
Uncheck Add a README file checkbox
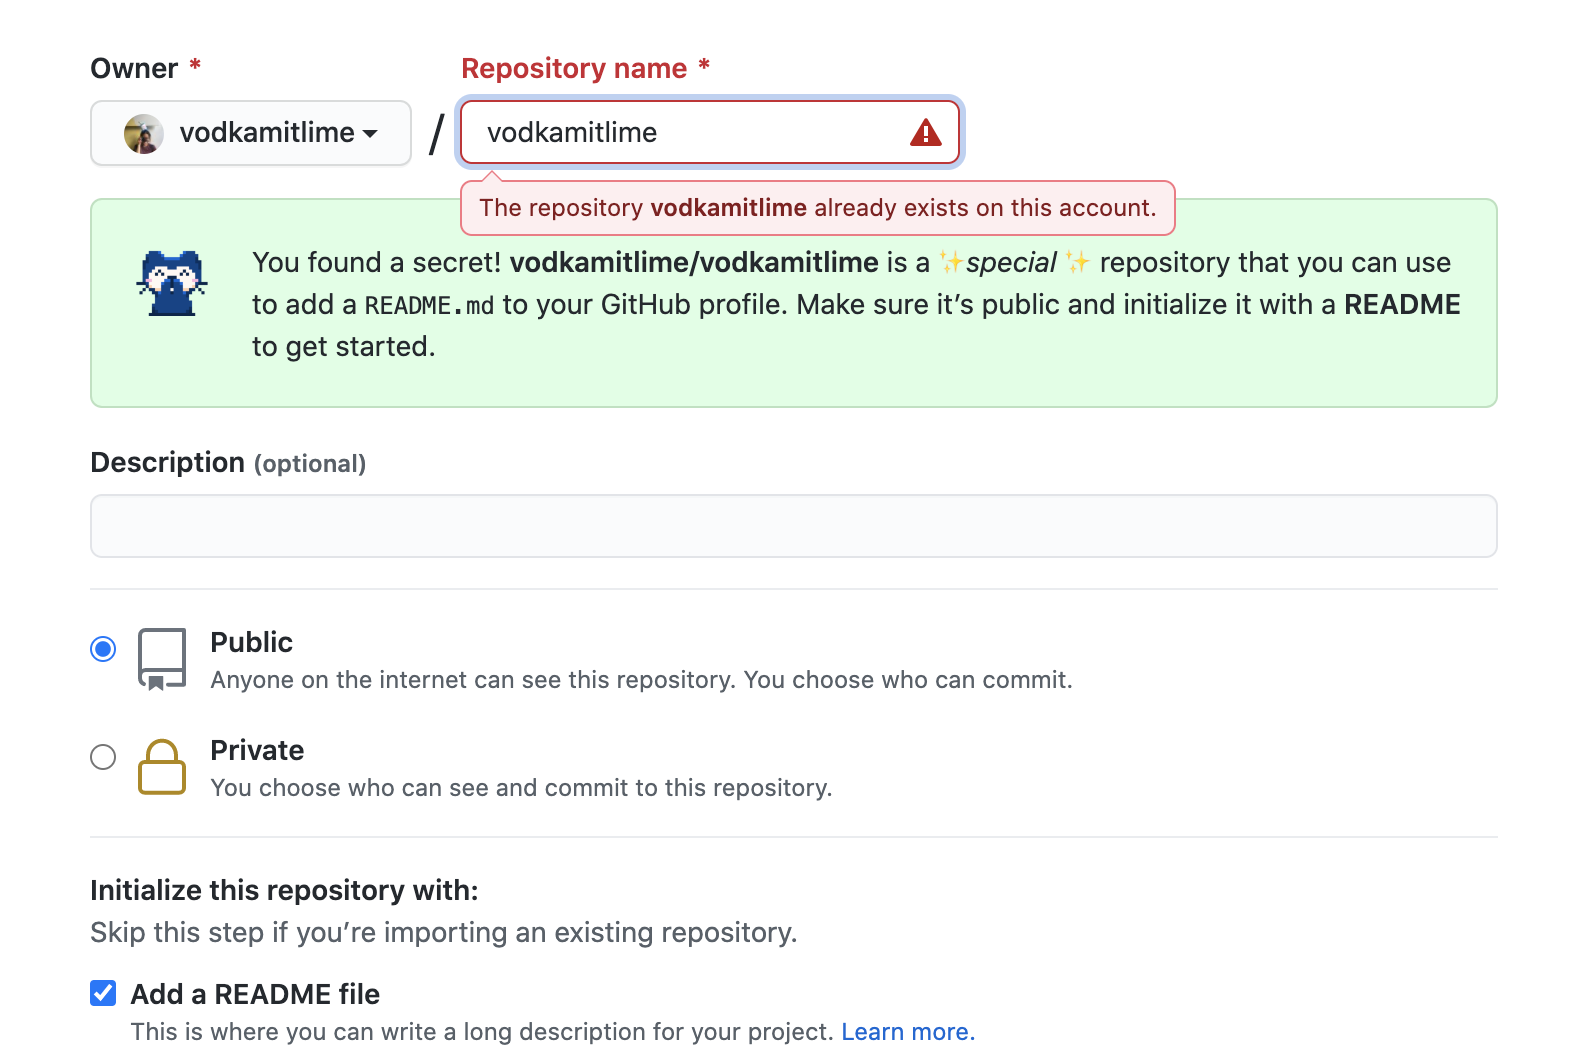point(103,993)
